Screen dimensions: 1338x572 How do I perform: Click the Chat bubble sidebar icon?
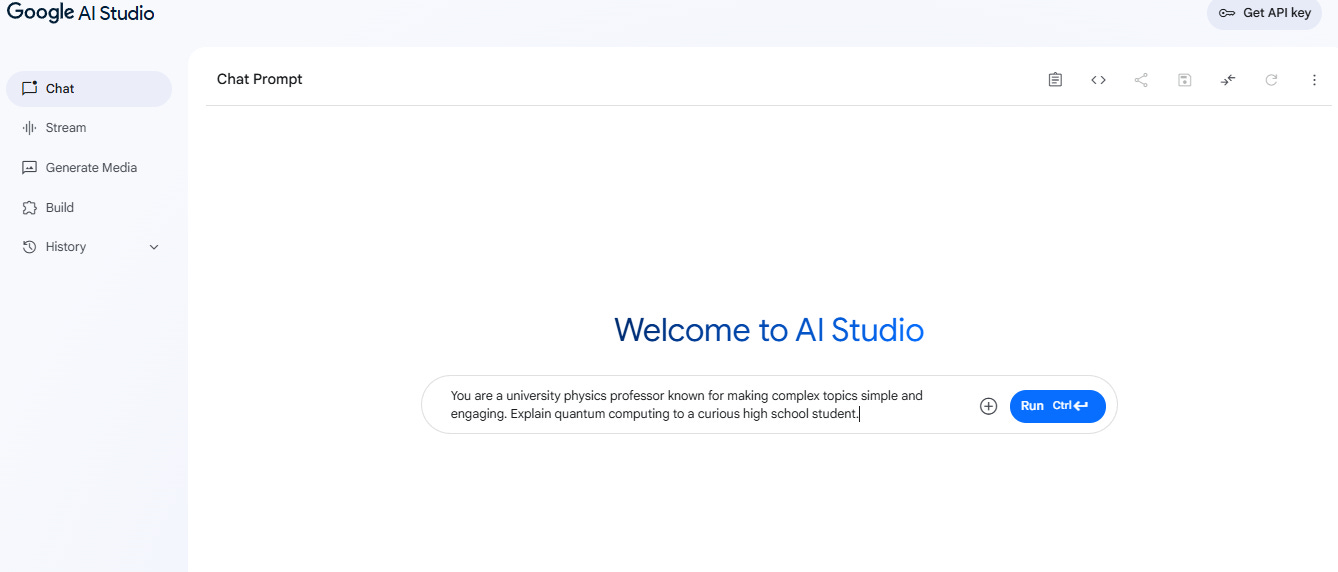click(29, 88)
